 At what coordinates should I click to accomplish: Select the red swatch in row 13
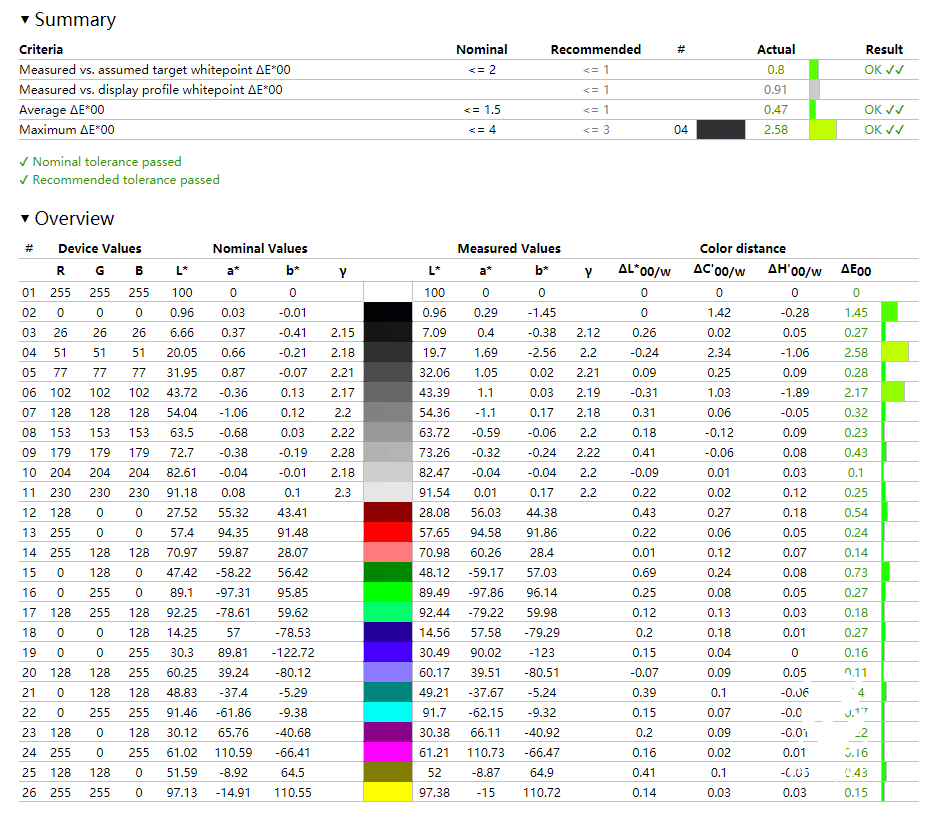point(387,533)
